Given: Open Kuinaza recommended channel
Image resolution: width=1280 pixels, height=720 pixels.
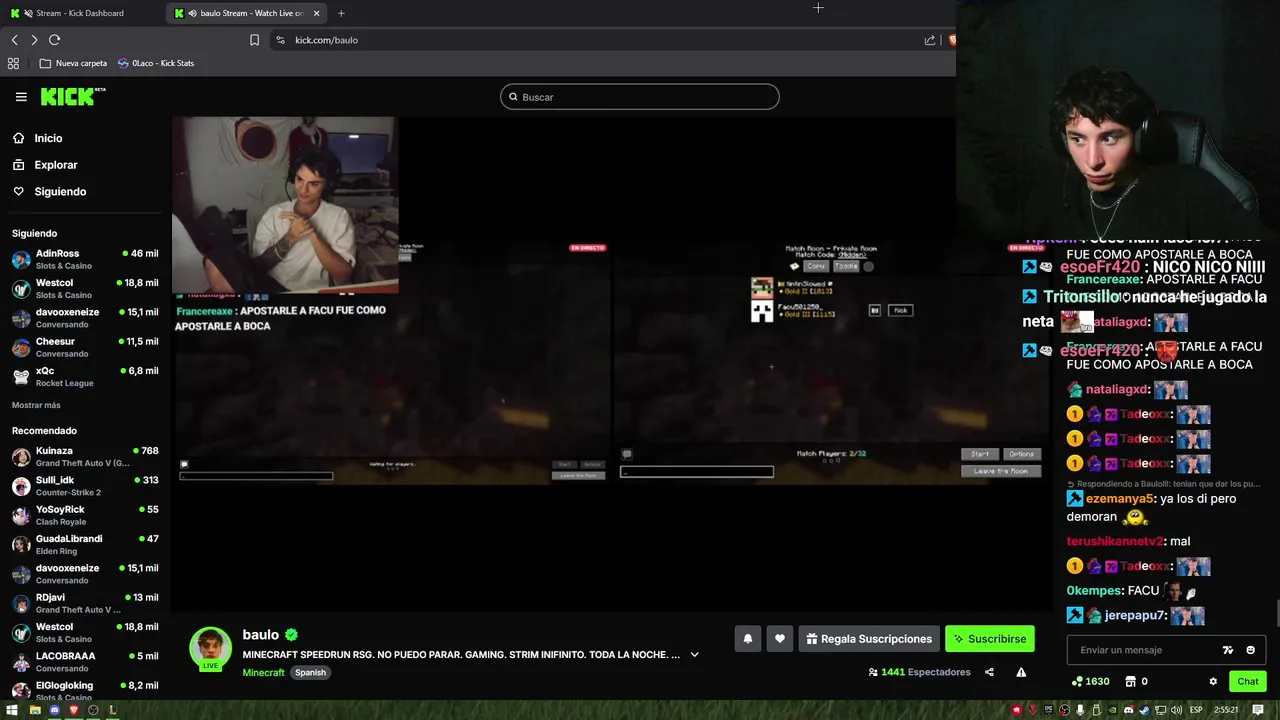Looking at the screenshot, I should (x=85, y=456).
